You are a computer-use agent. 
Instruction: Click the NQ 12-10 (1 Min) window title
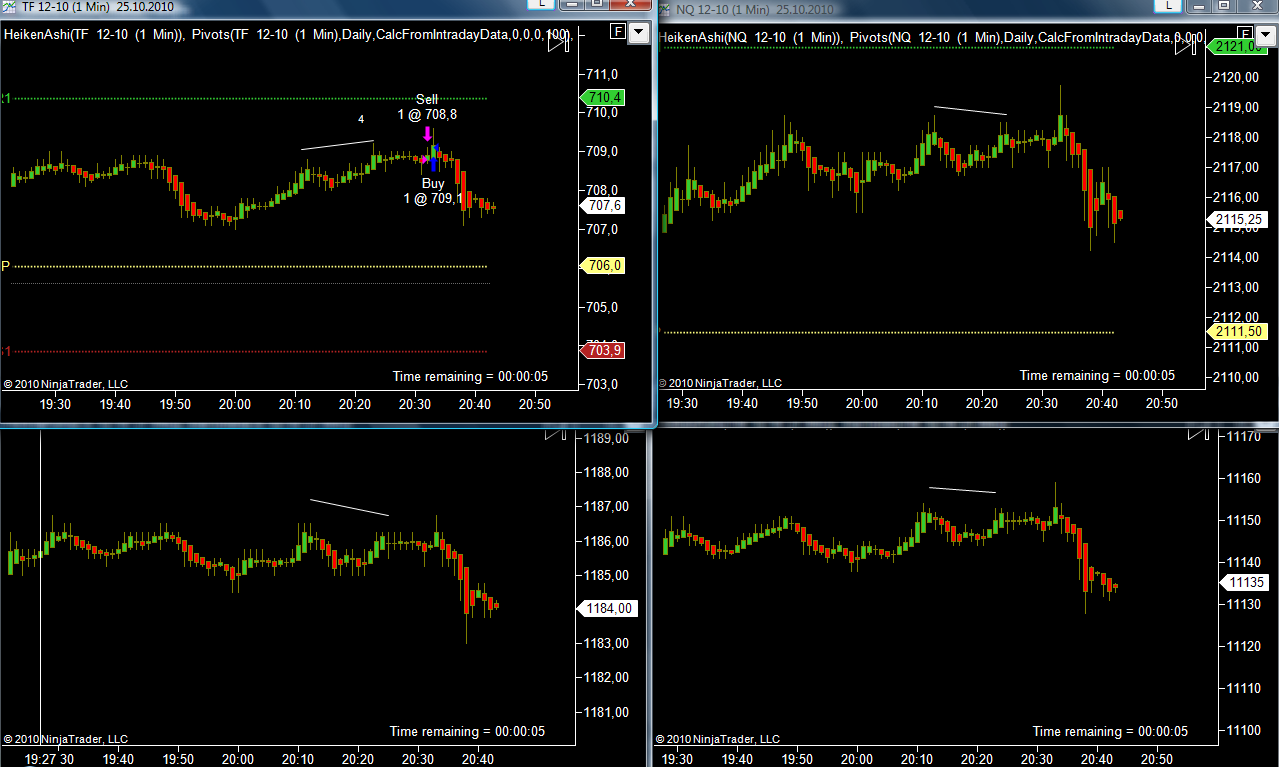tap(754, 8)
